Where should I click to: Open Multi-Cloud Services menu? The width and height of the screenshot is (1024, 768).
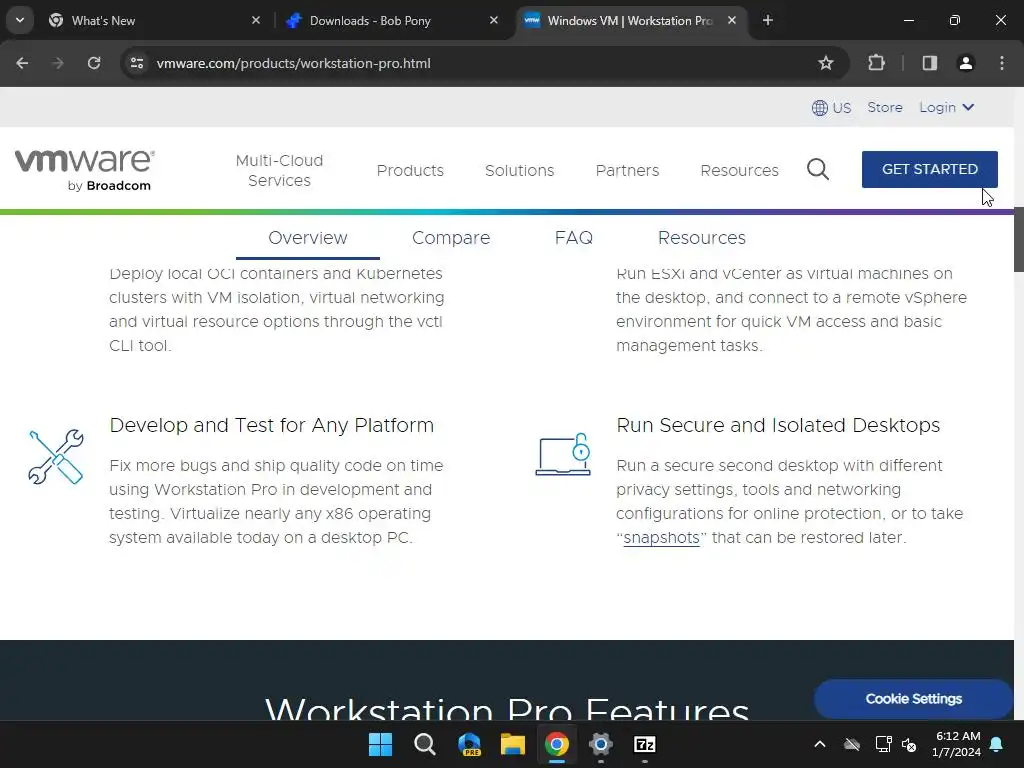click(x=280, y=170)
